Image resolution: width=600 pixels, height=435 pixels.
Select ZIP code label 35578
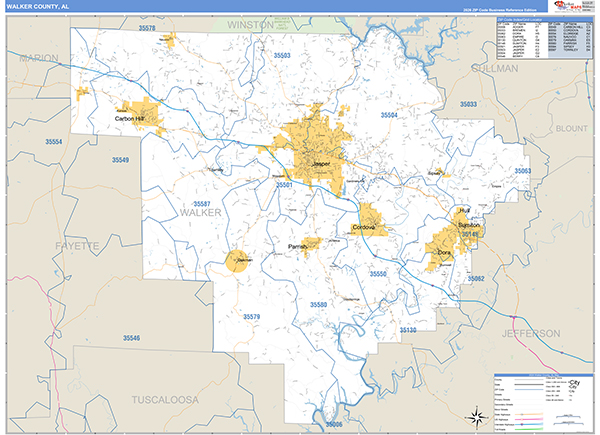click(147, 29)
